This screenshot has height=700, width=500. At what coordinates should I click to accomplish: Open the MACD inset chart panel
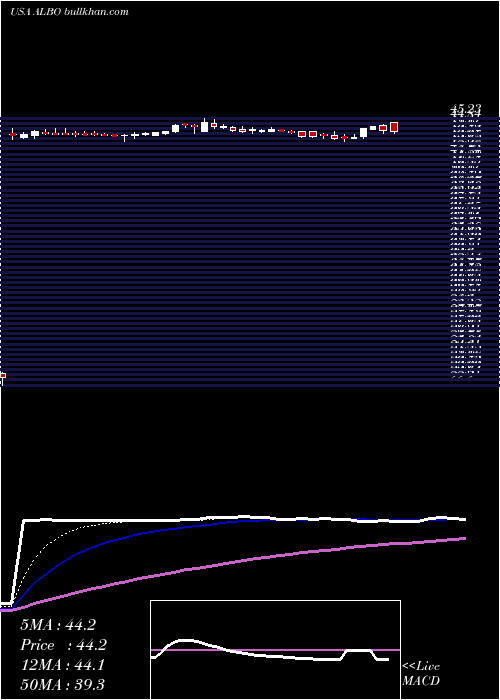tap(275, 650)
